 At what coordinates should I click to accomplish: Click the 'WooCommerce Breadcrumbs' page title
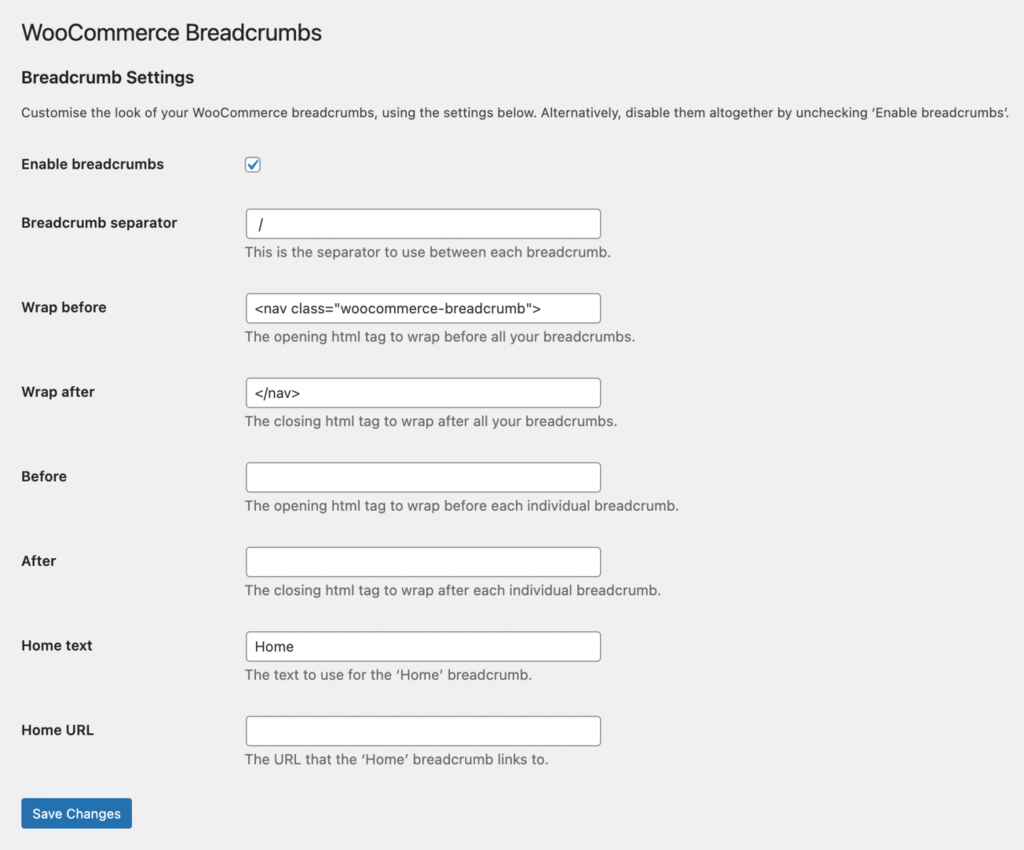[x=171, y=33]
